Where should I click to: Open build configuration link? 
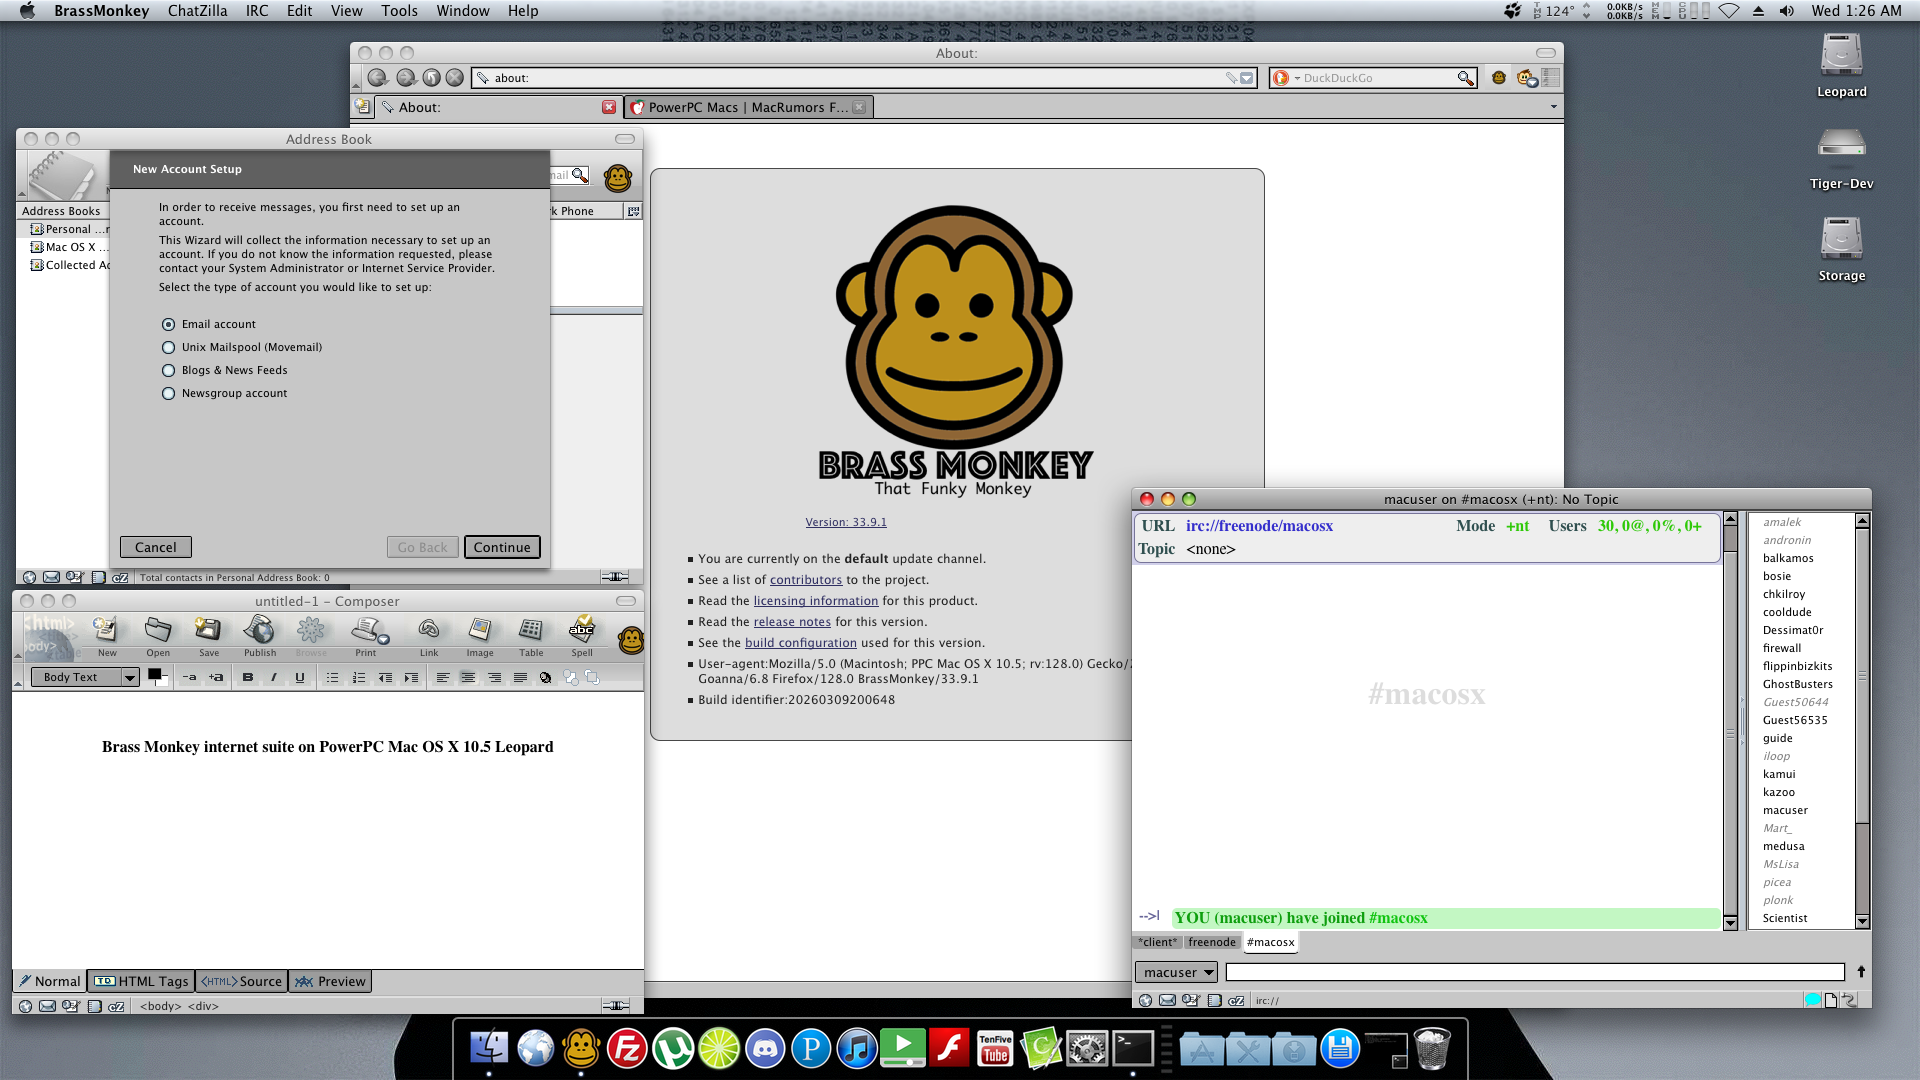[x=801, y=643]
